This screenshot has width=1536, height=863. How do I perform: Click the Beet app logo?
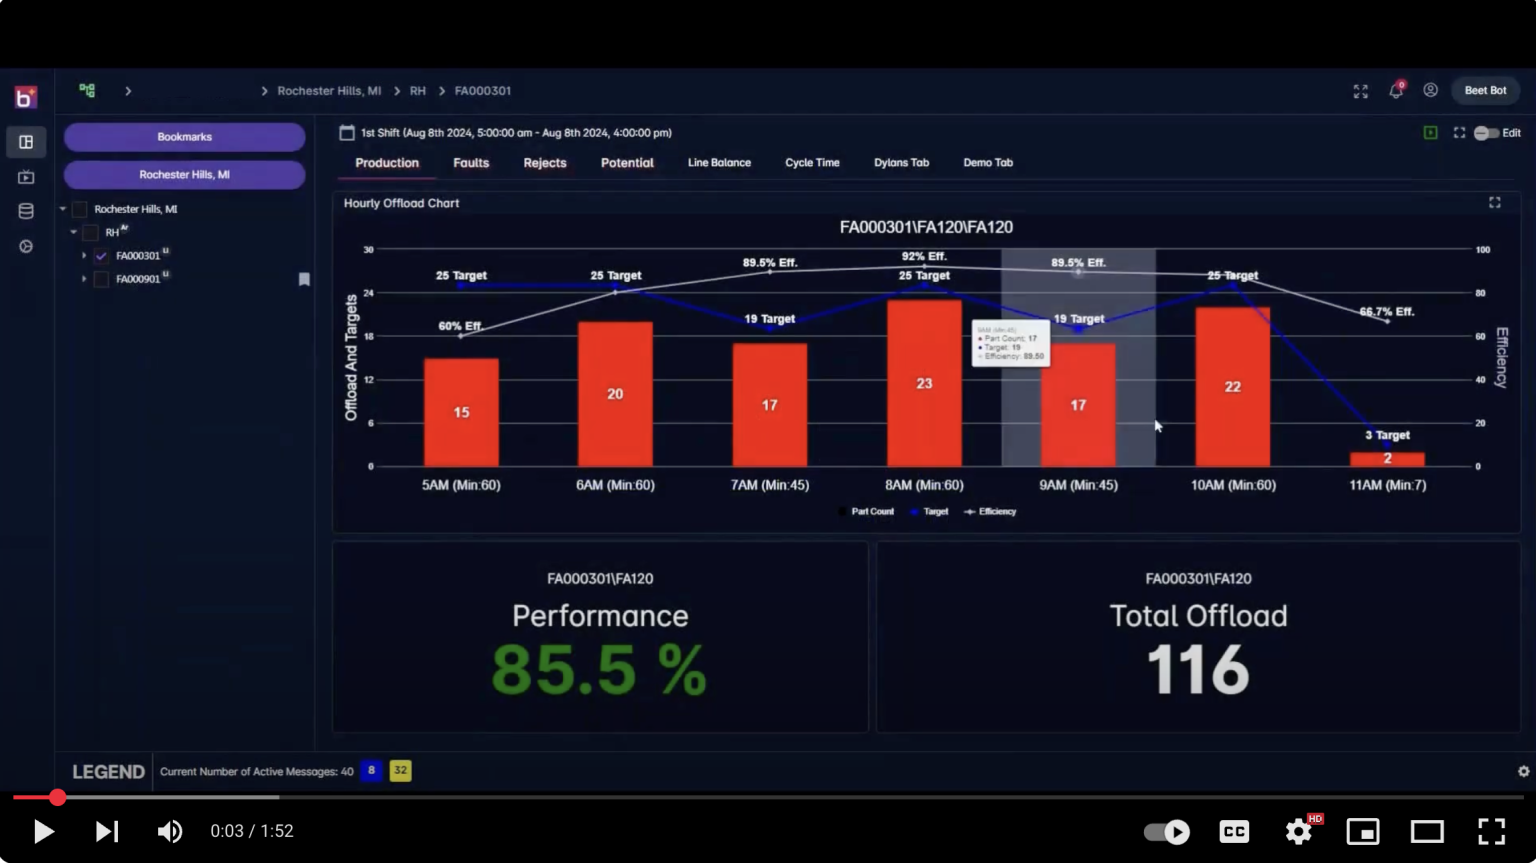point(26,96)
